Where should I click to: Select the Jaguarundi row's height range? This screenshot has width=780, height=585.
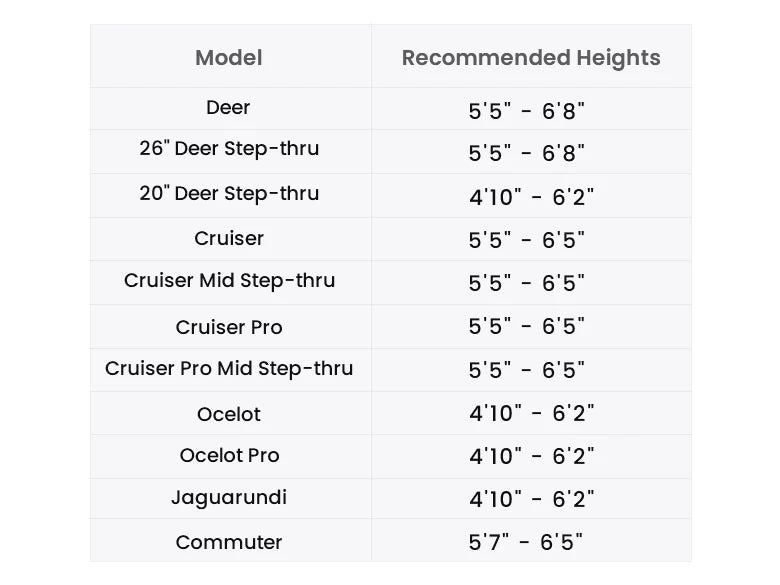tap(531, 499)
